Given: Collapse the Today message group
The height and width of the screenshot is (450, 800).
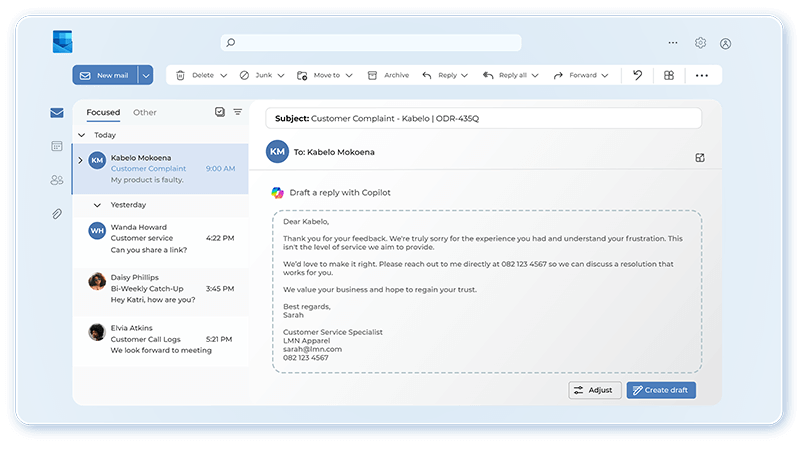Looking at the screenshot, I should [x=82, y=135].
